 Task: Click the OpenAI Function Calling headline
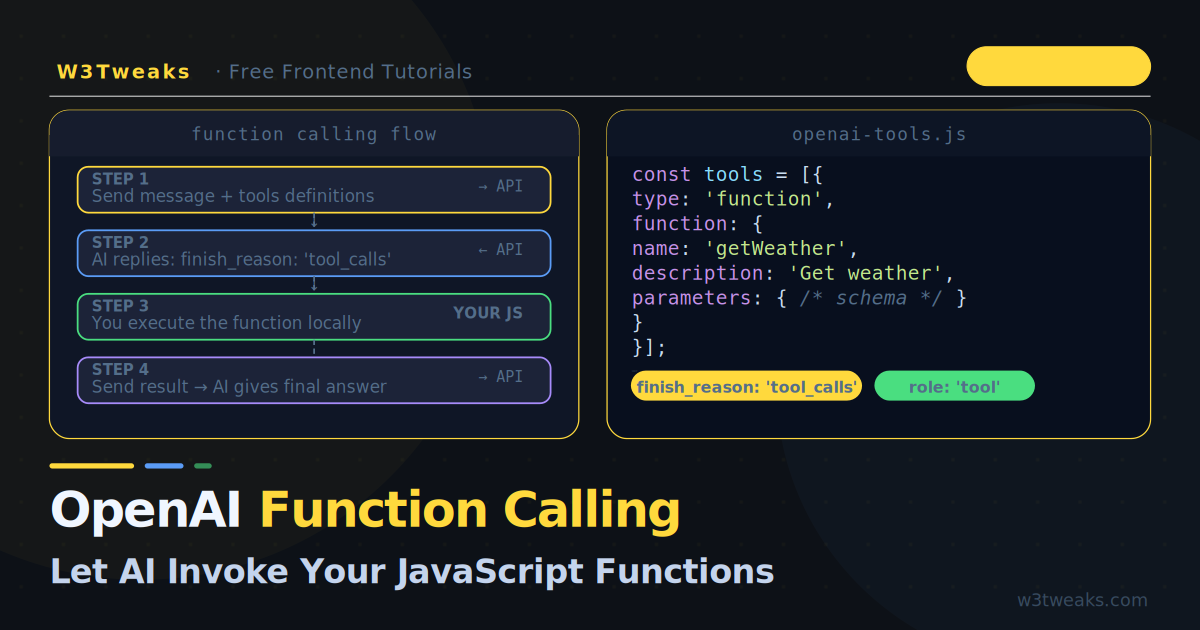(365, 510)
